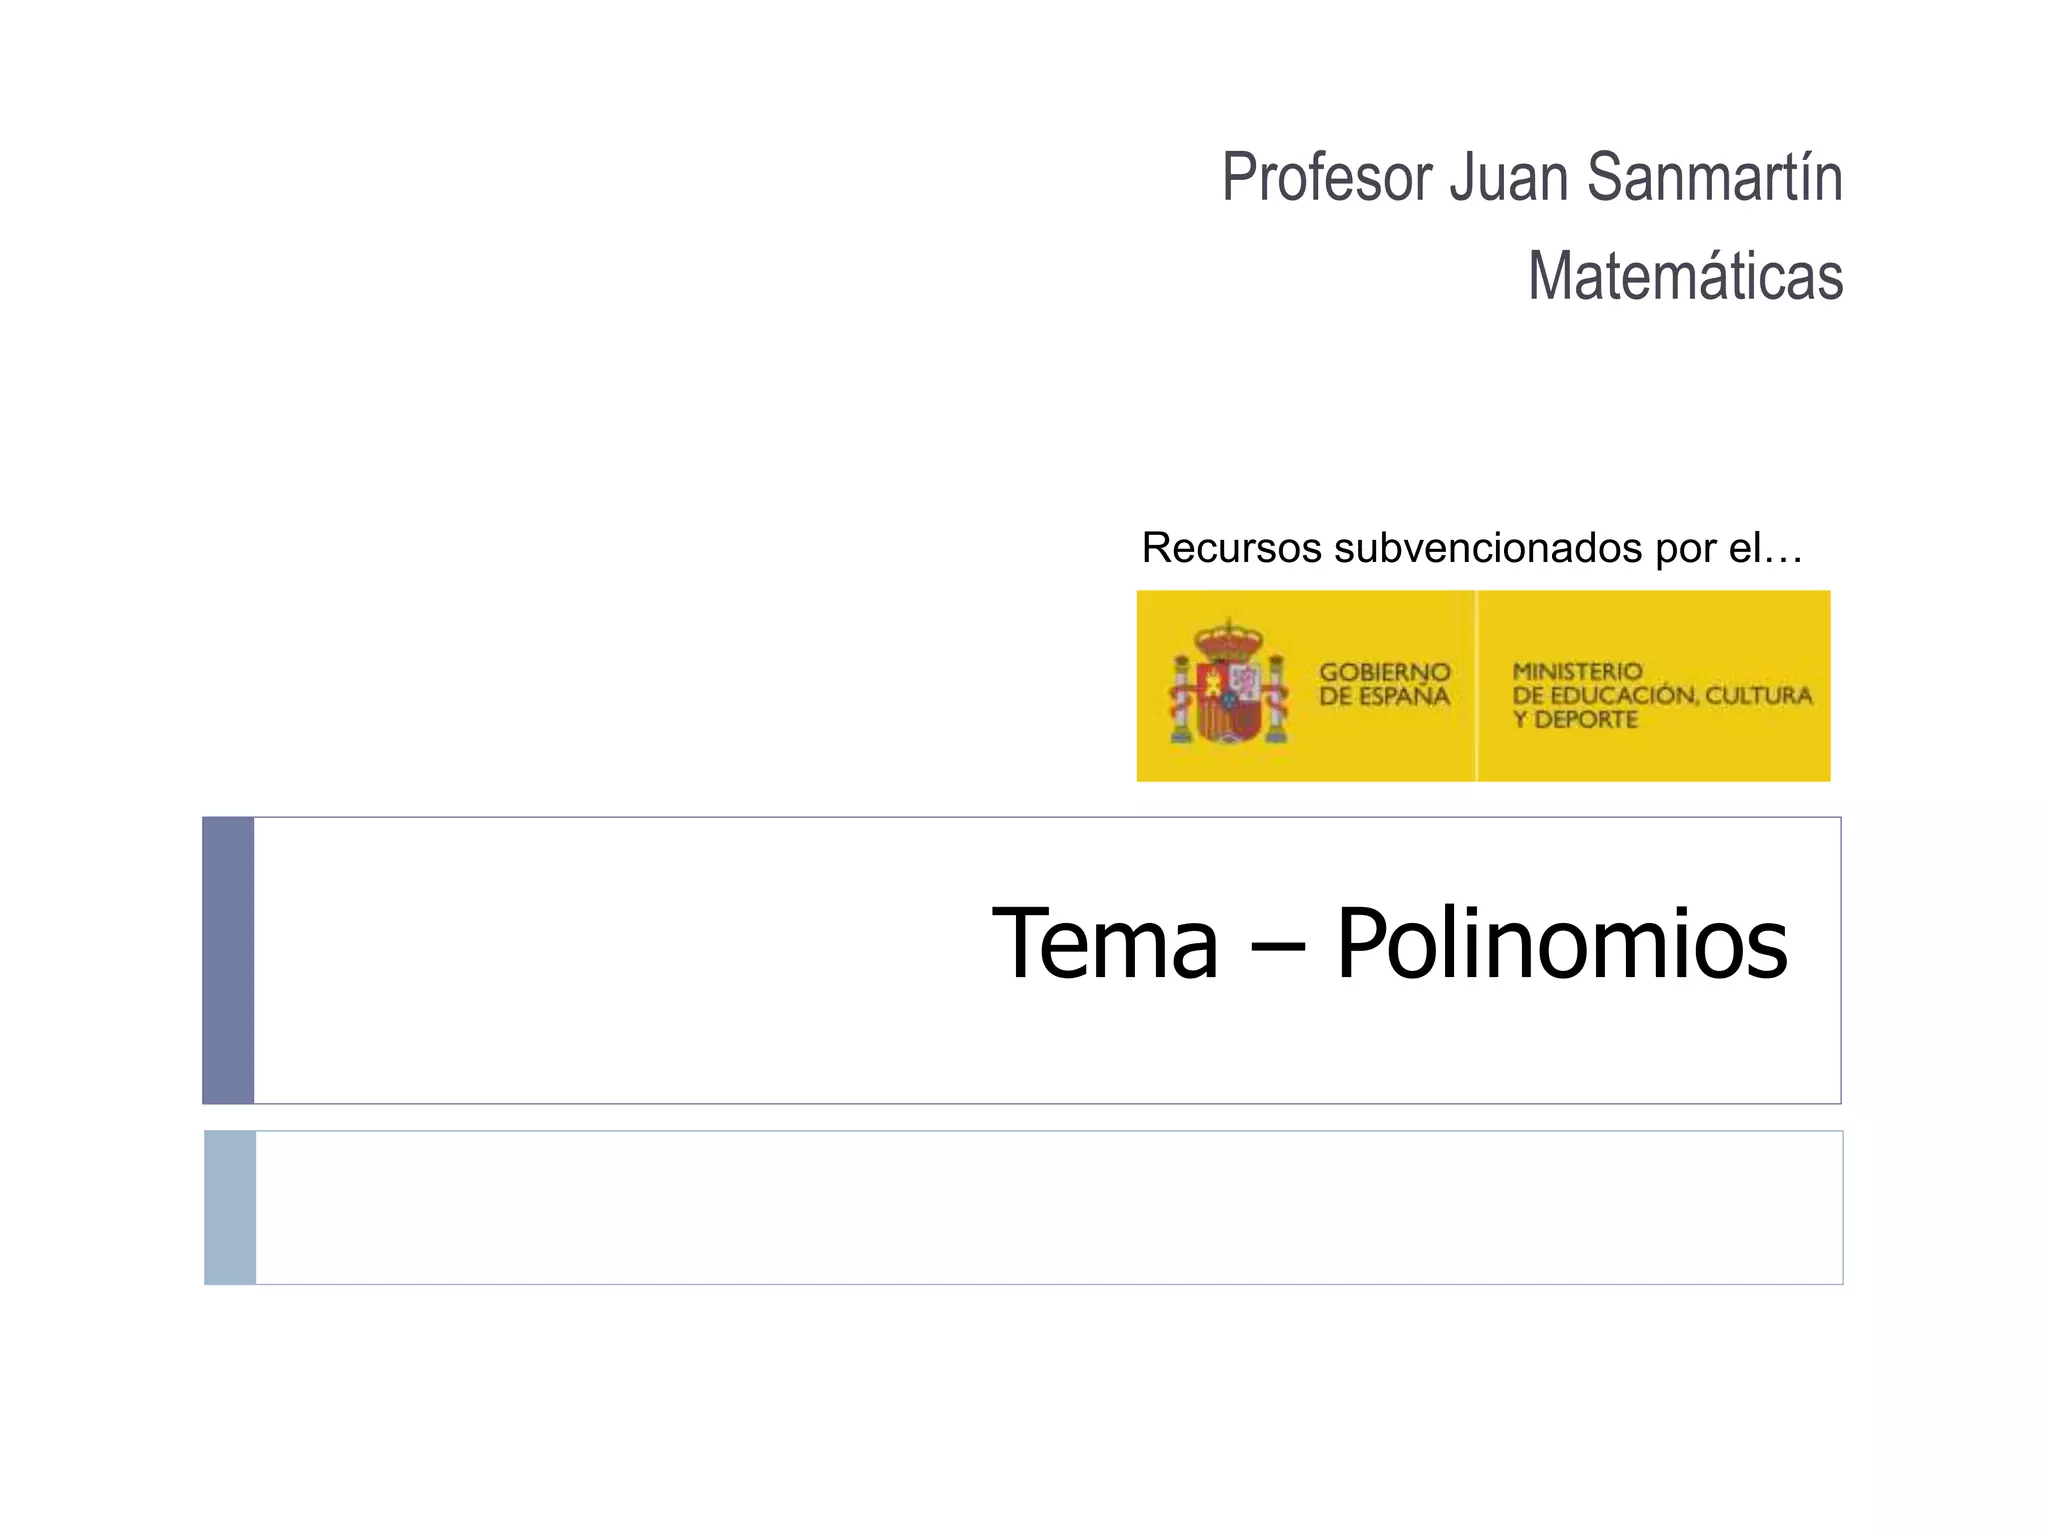2048x1536 pixels.
Task: Select the word 'Juan' in the heading
Action: pyautogui.click(x=1509, y=177)
